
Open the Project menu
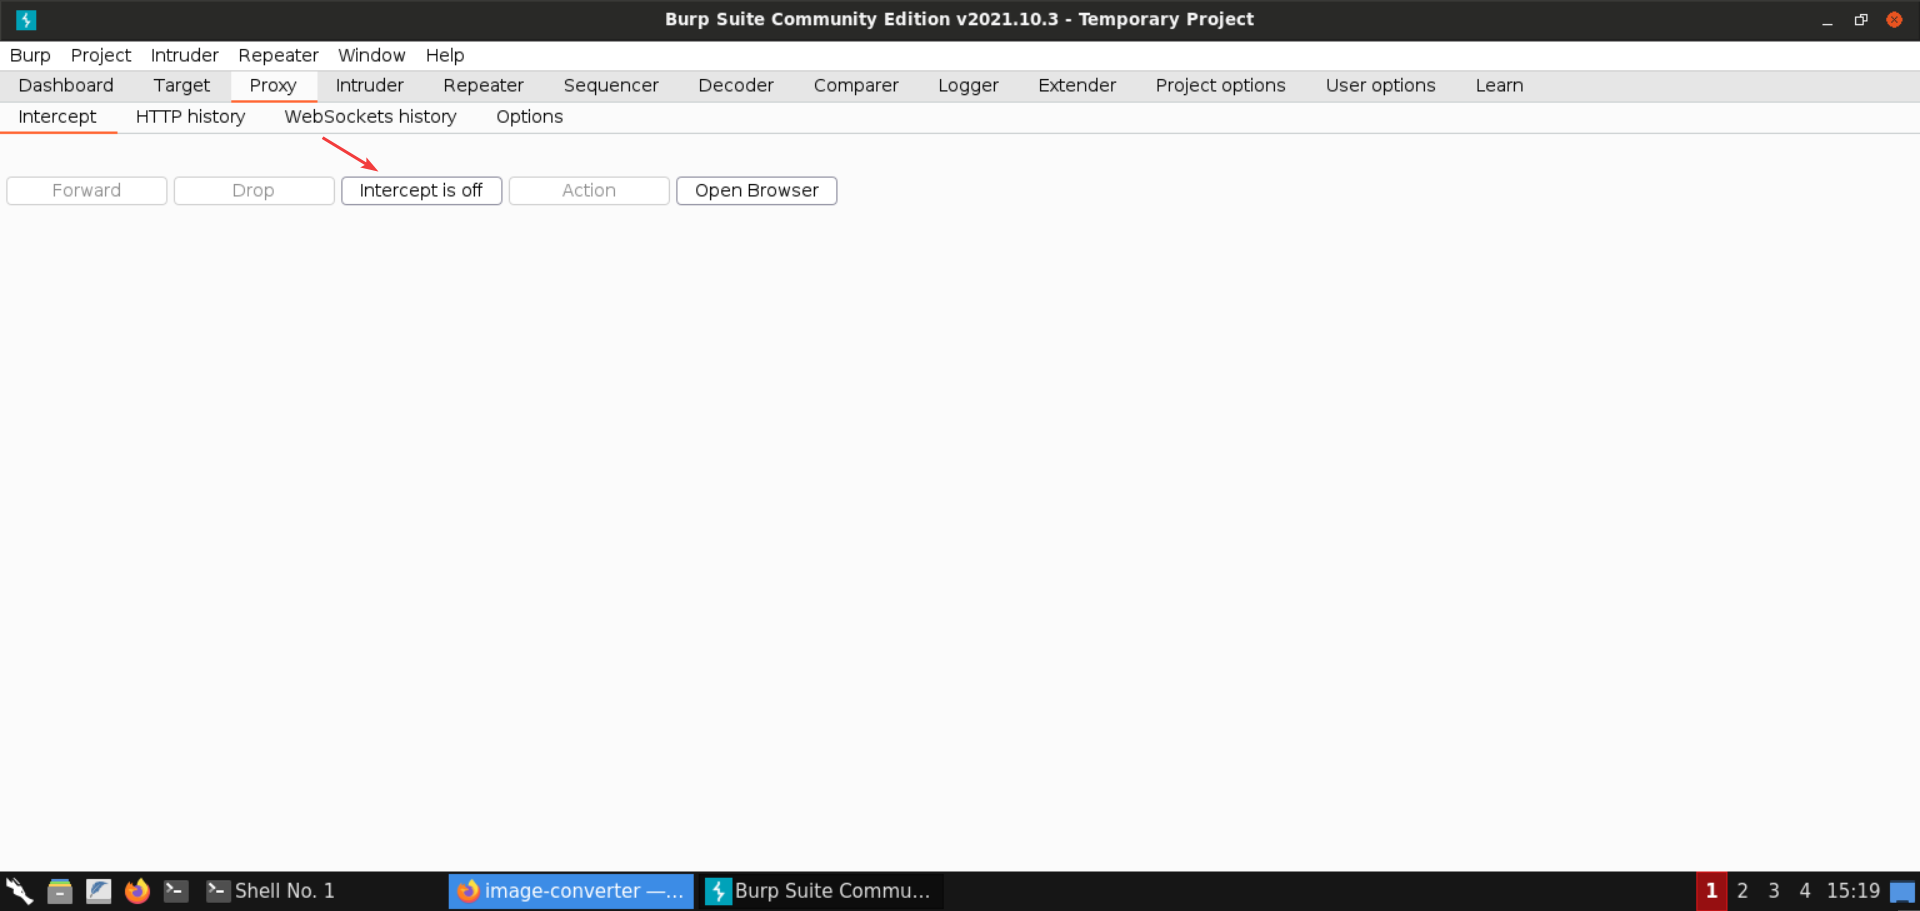pos(101,55)
